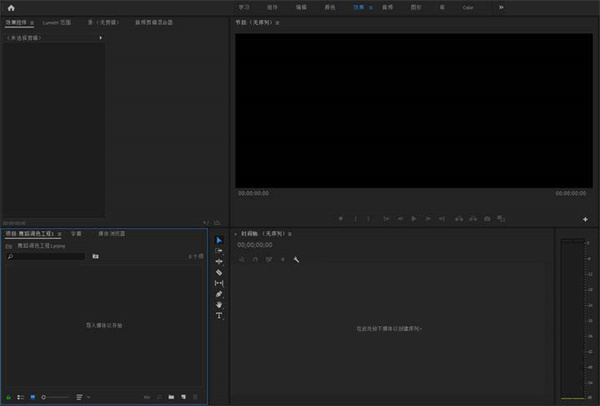Open the sort icons dropdown
Screen dimensions: 600x406
coord(81,397)
